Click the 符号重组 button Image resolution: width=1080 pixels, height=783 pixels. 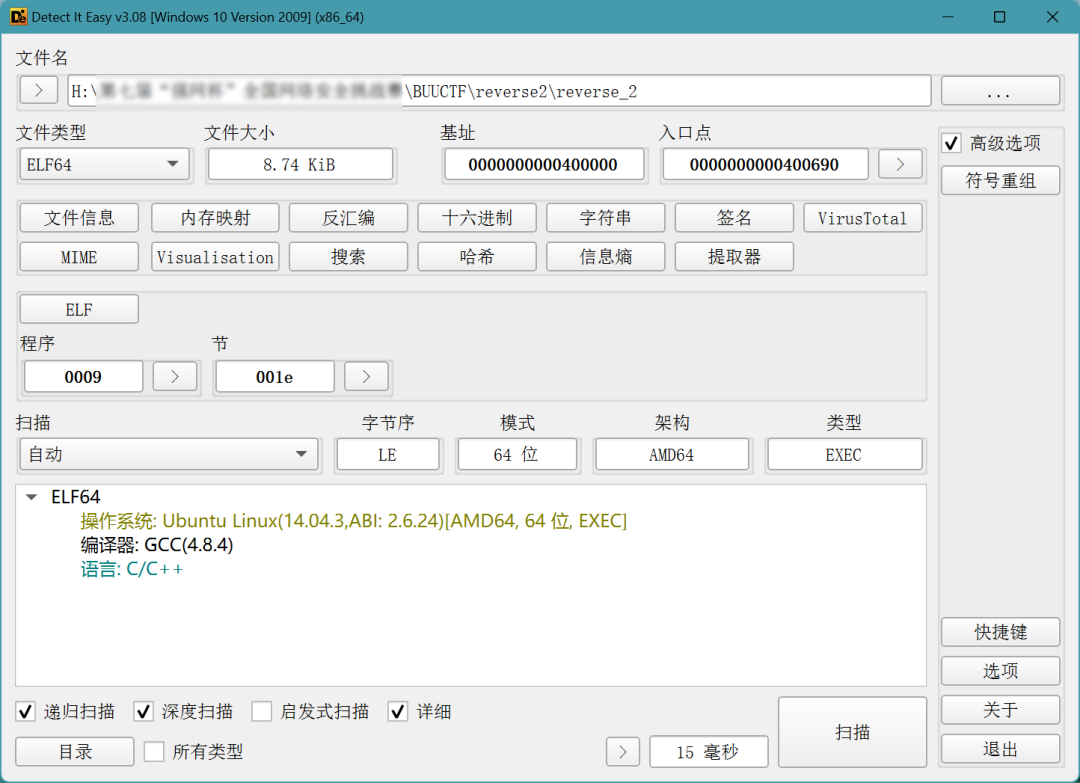click(x=1000, y=180)
